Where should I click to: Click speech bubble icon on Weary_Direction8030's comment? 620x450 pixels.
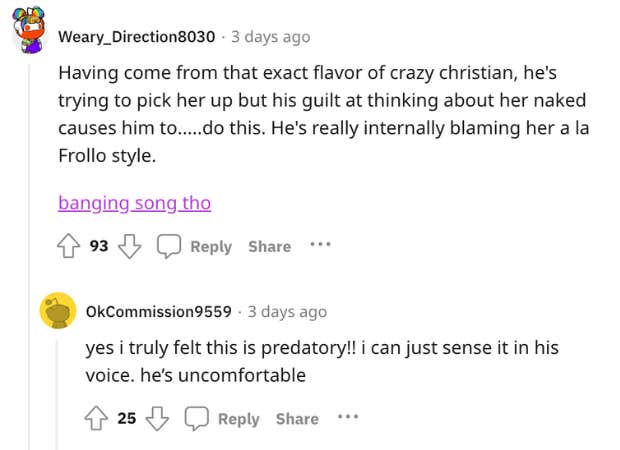[x=169, y=246]
